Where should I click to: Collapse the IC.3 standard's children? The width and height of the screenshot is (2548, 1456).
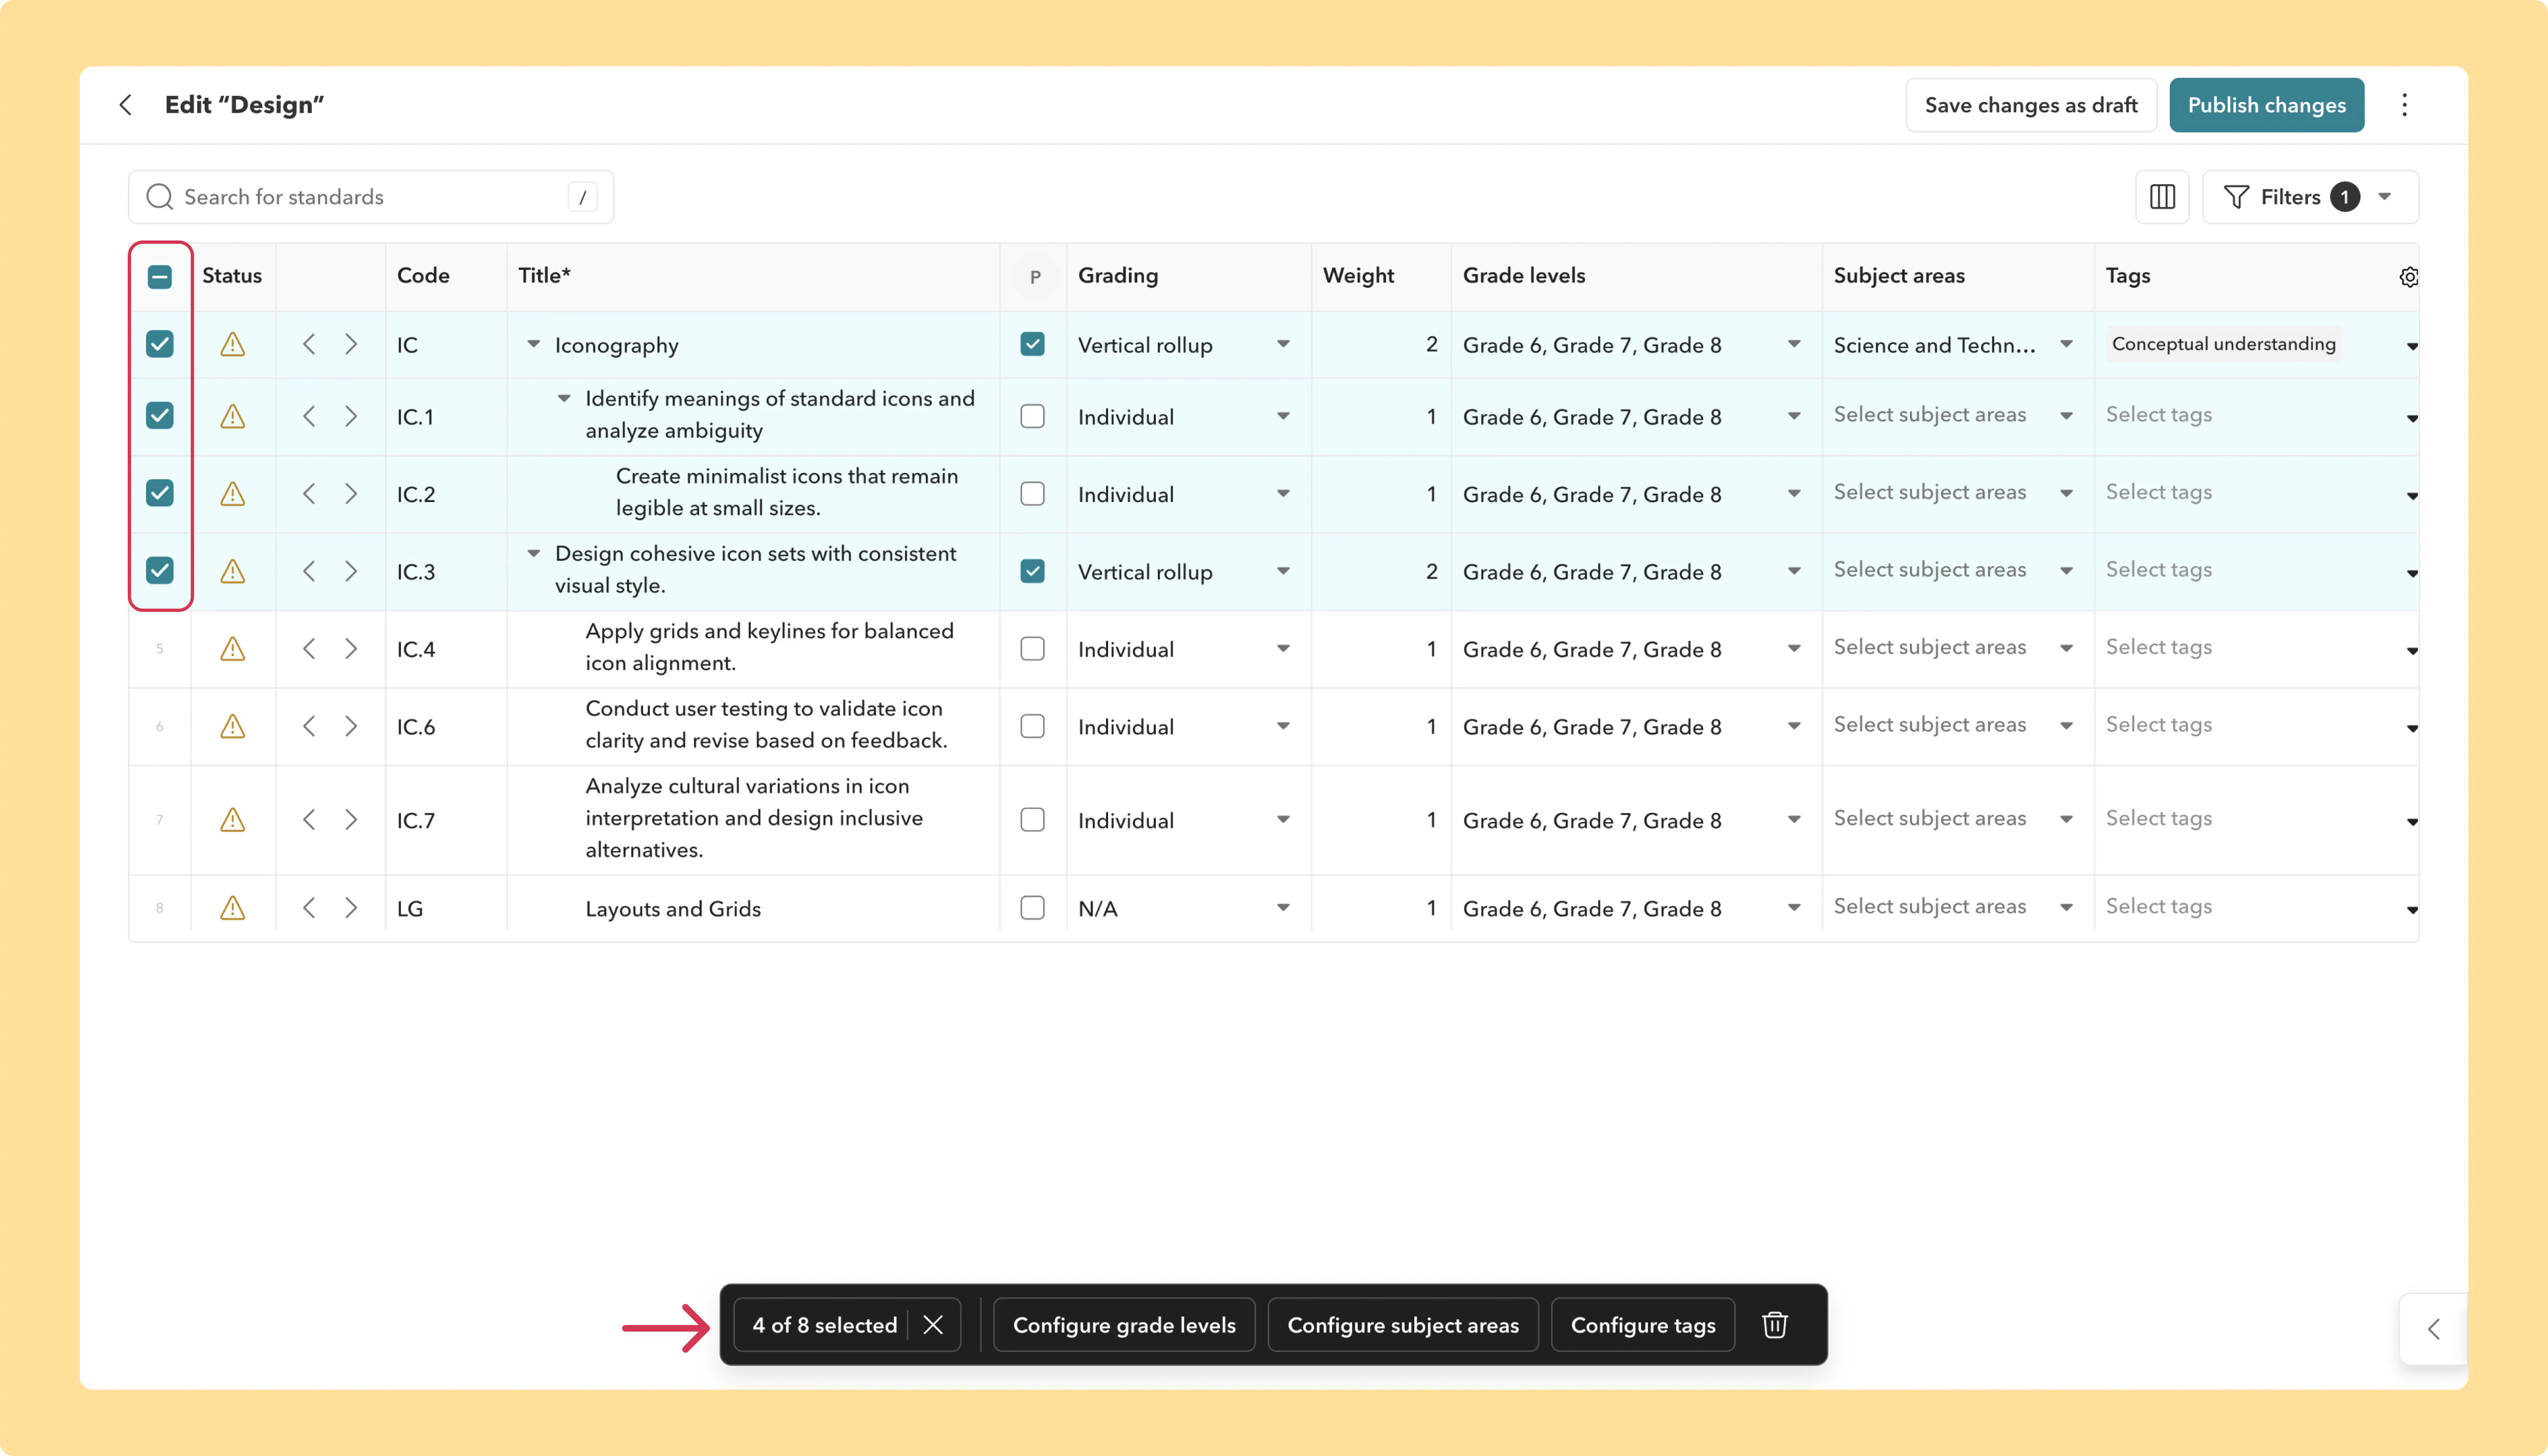tap(534, 554)
